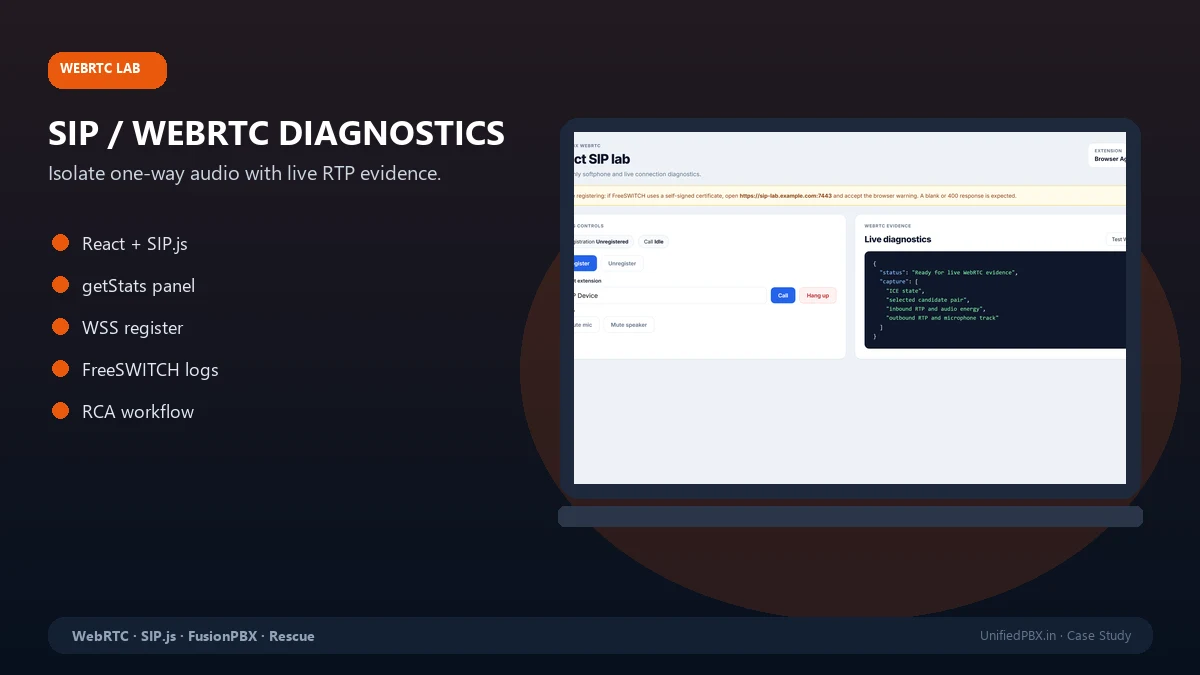
Task: Click the text 'getStats panel'
Action: (x=138, y=286)
